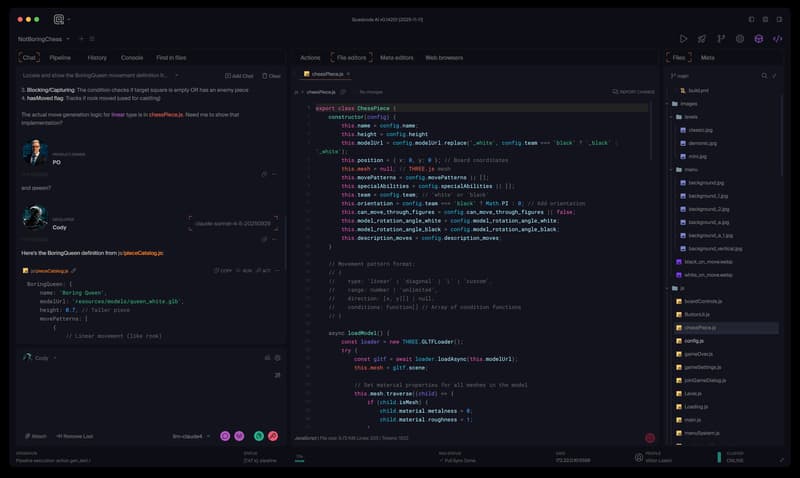Screen dimensions: 800x478
Task: Click the Add Chat button
Action: click(238, 76)
